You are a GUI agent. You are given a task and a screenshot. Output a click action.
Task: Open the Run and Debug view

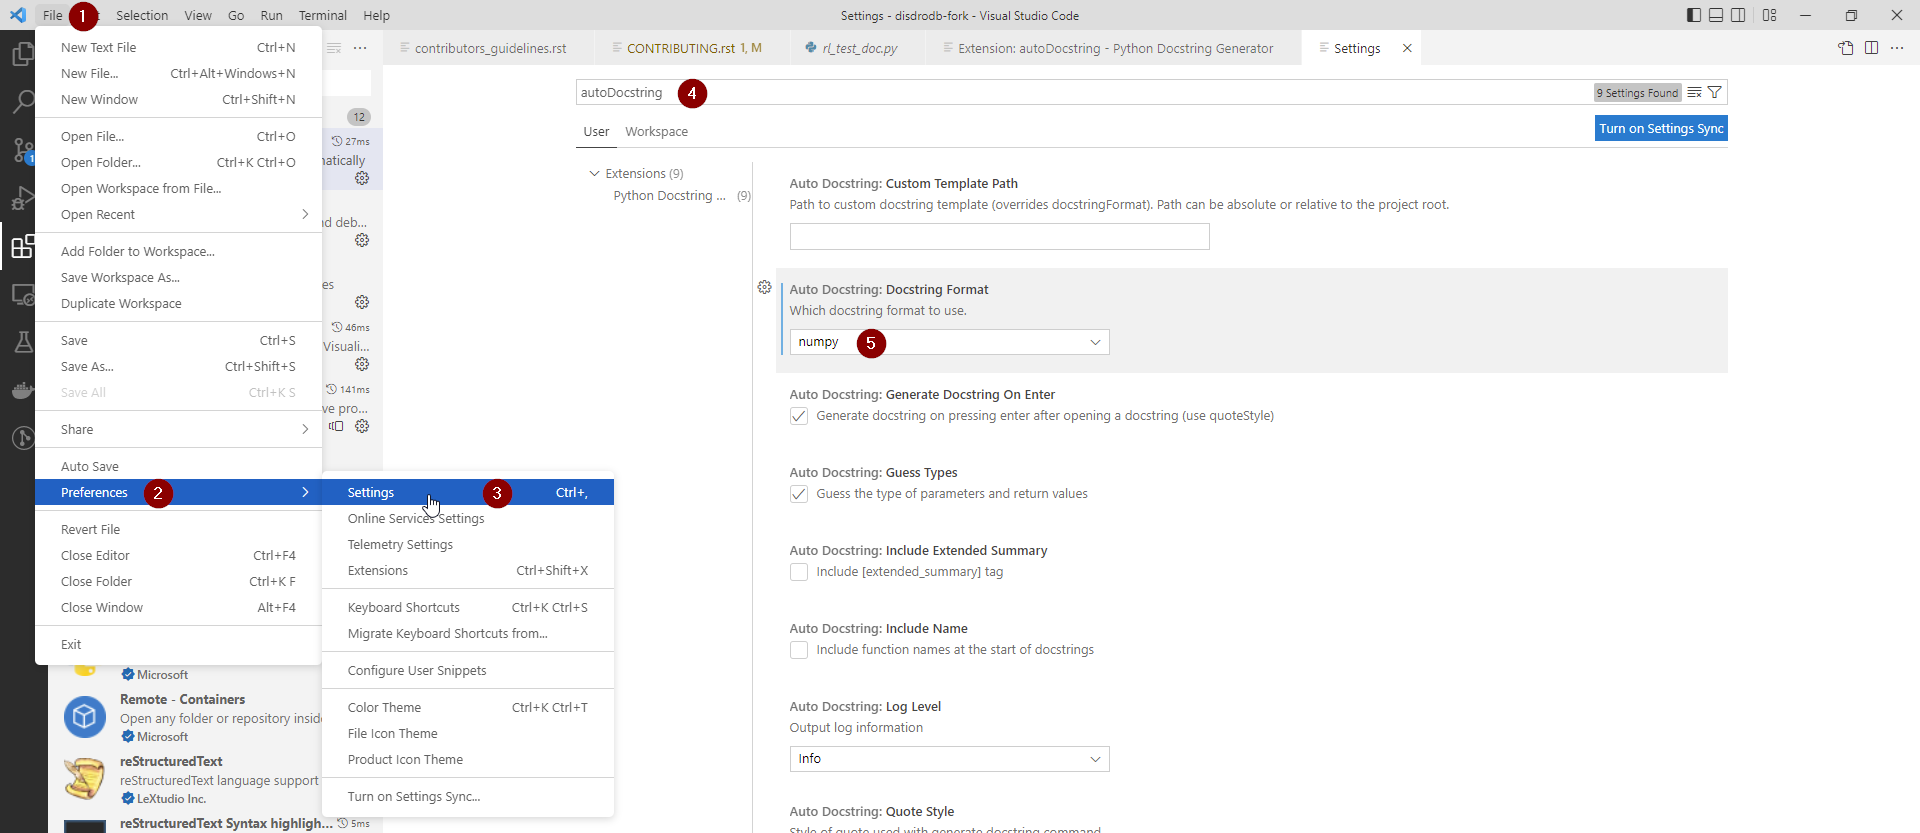[22, 198]
